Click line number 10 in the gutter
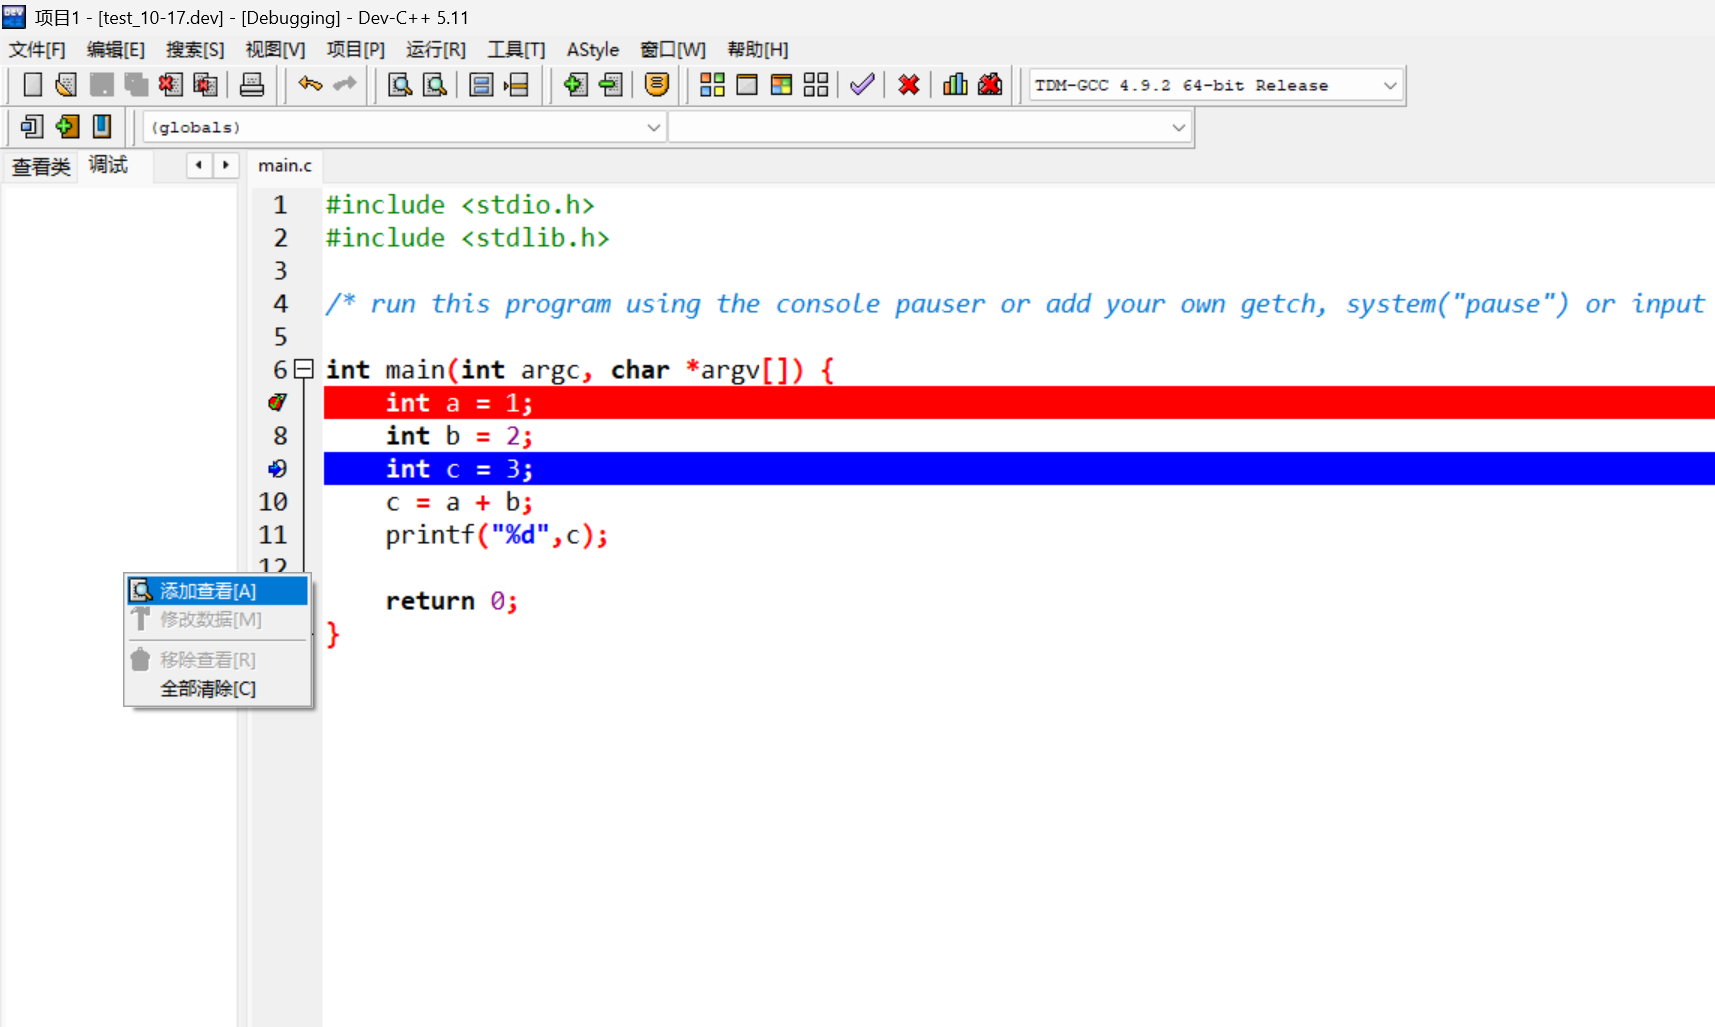Screen dimensions: 1715x1027 click(x=273, y=502)
